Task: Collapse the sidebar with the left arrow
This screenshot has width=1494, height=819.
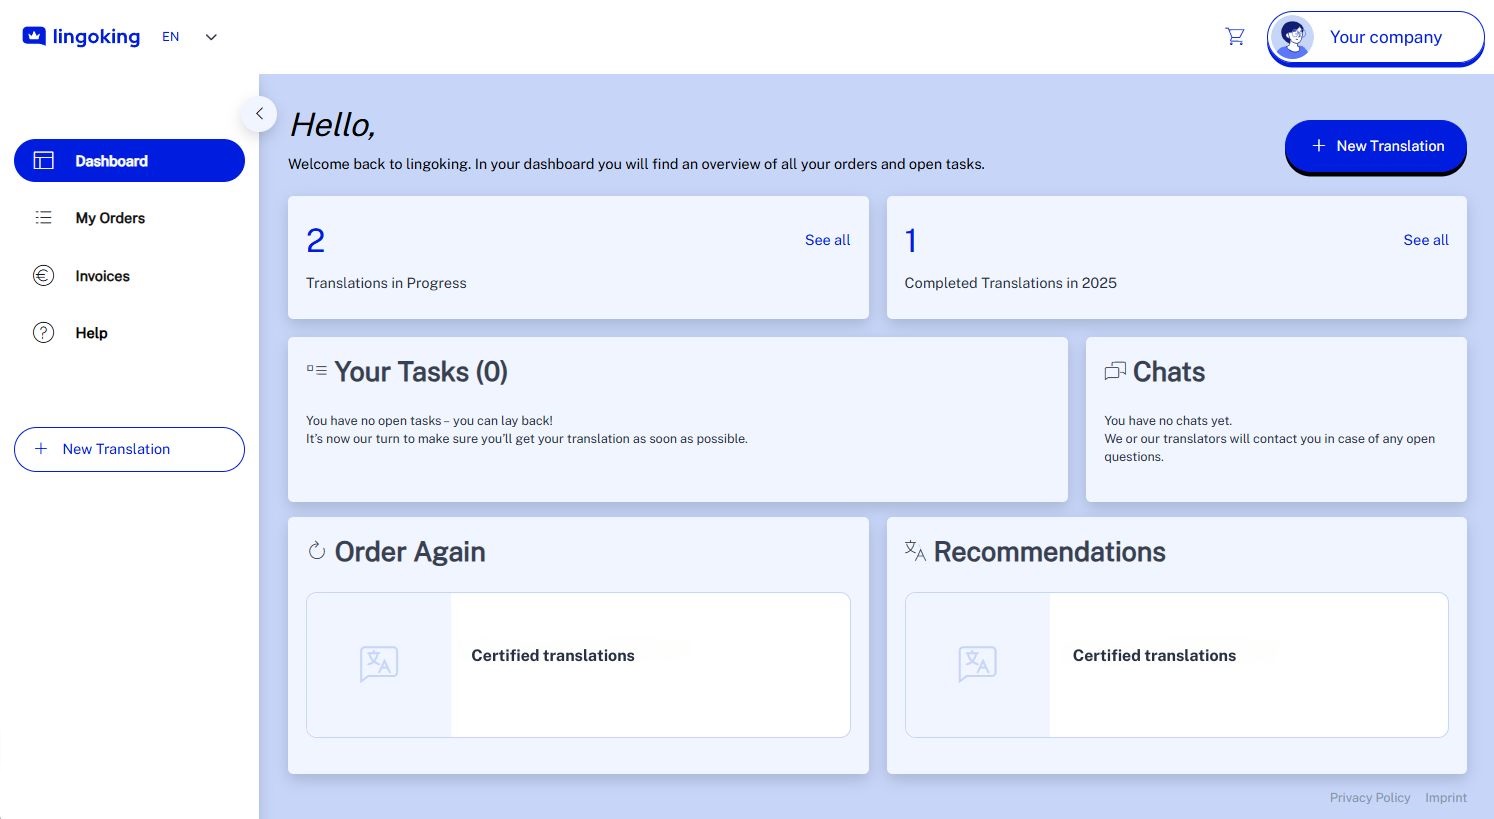Action: click(x=259, y=114)
